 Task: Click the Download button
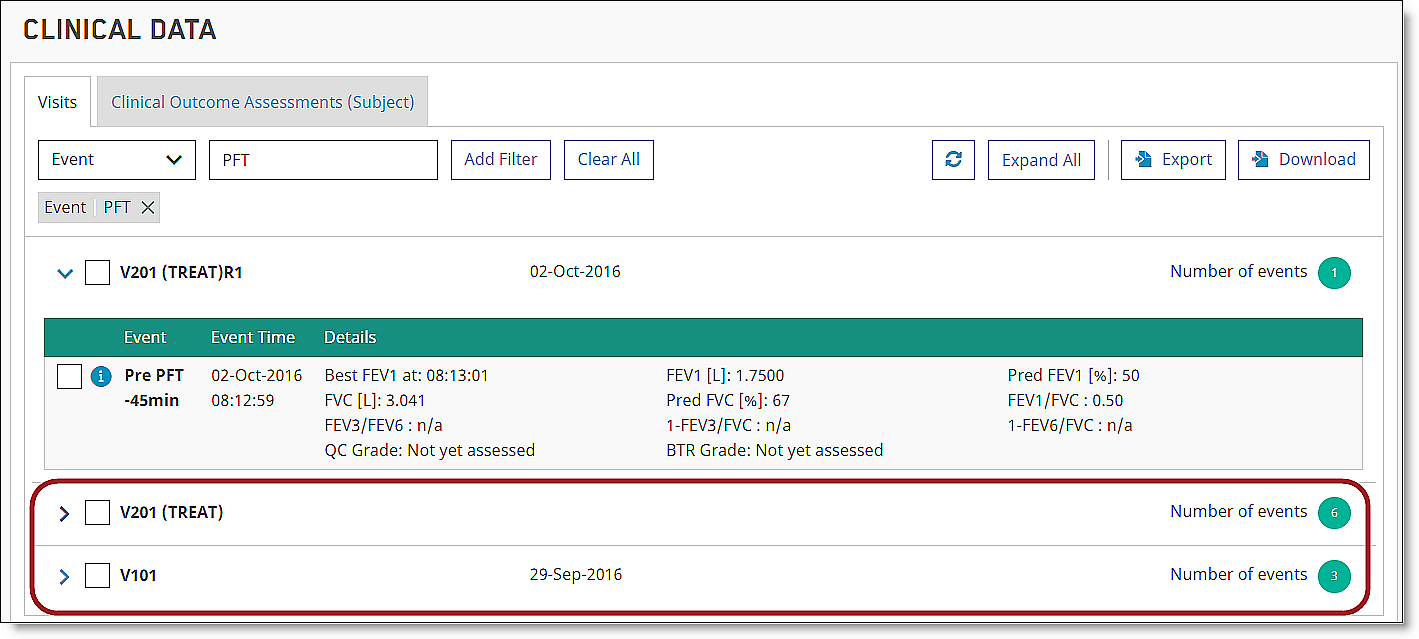[1304, 160]
